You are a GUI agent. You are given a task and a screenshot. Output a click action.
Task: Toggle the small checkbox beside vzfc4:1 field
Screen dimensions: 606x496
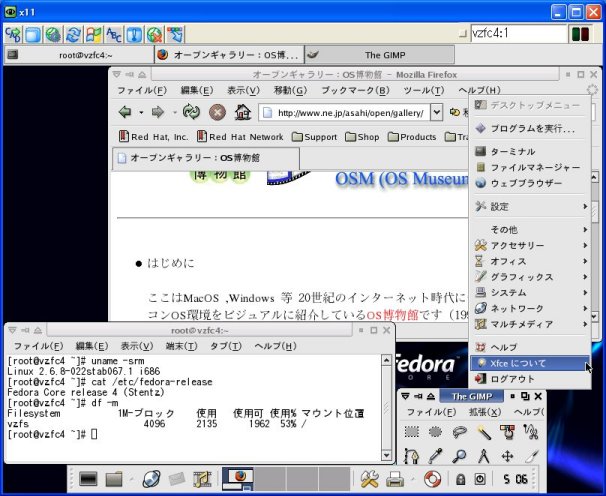point(463,34)
